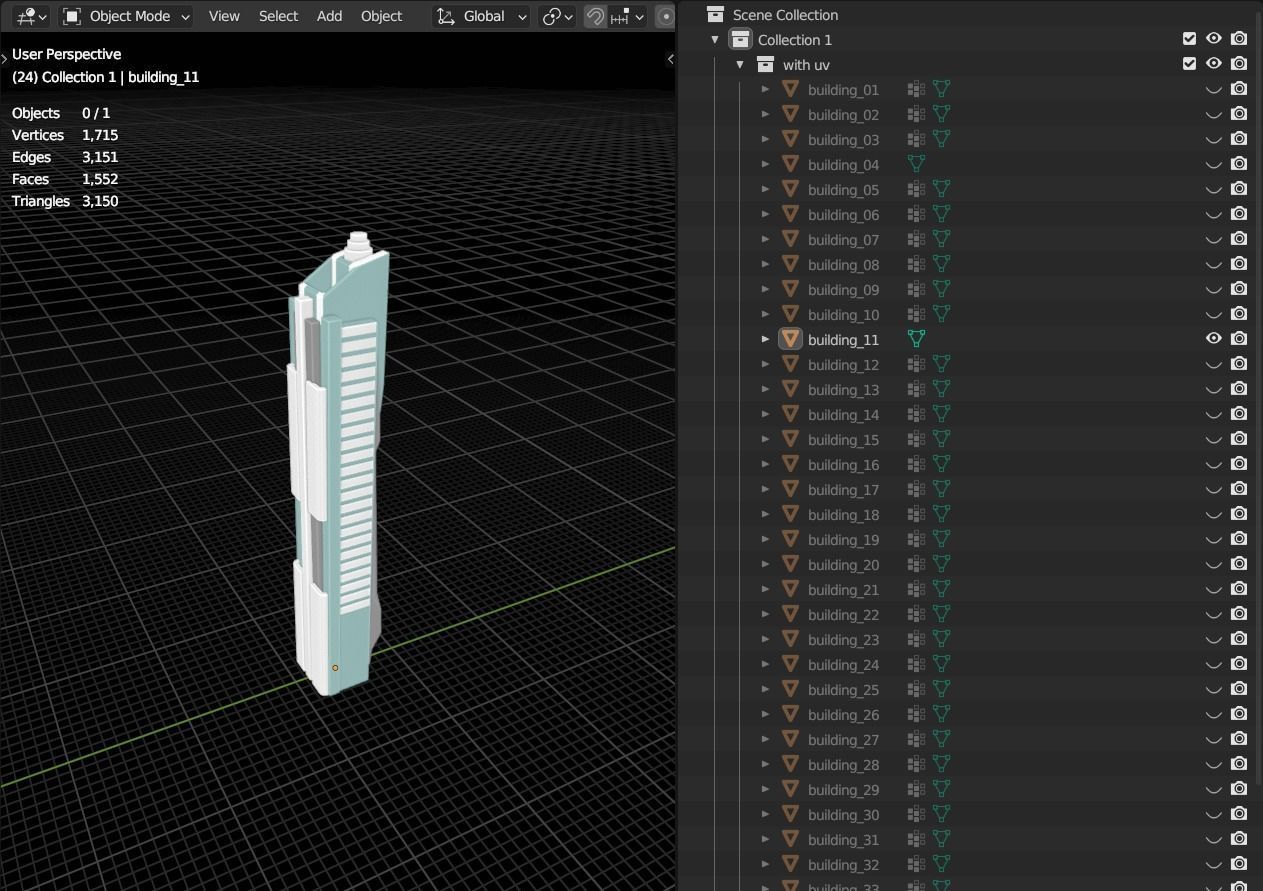Click the proportional editing icon
This screenshot has height=891, width=1263.
(666, 16)
